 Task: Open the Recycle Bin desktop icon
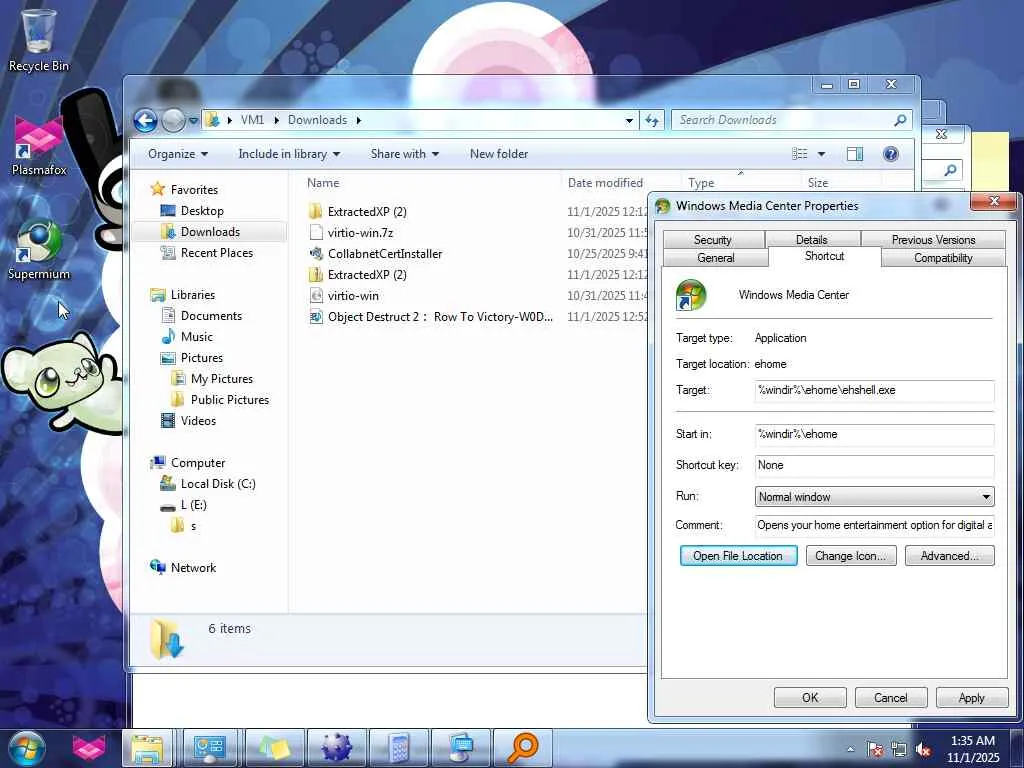[39, 39]
